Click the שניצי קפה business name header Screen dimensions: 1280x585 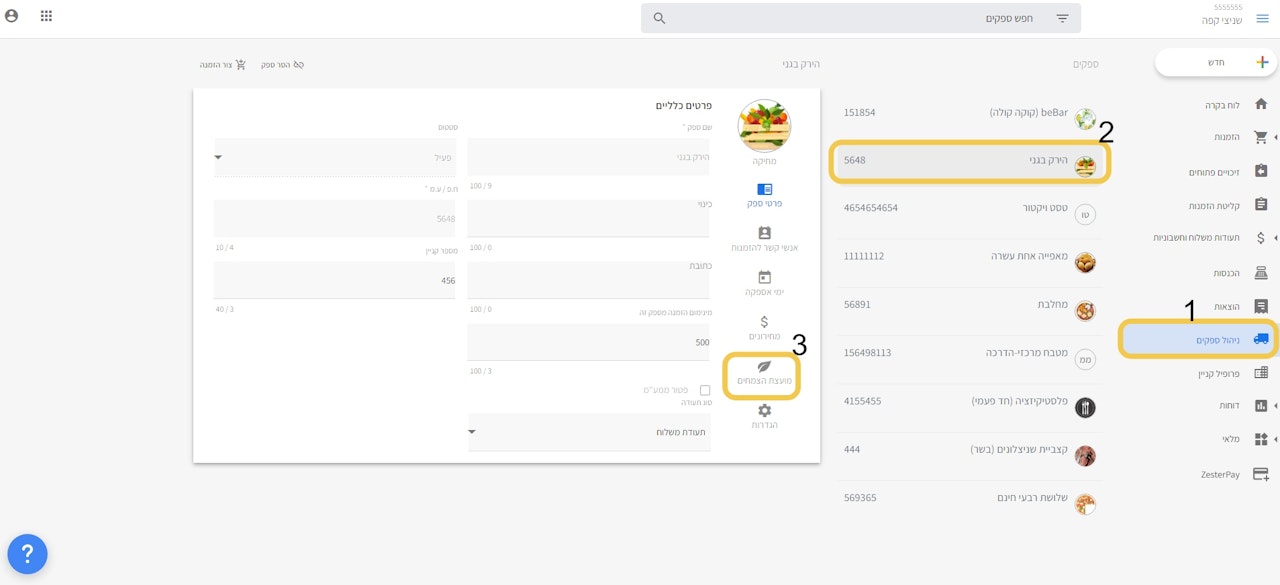click(x=1221, y=20)
